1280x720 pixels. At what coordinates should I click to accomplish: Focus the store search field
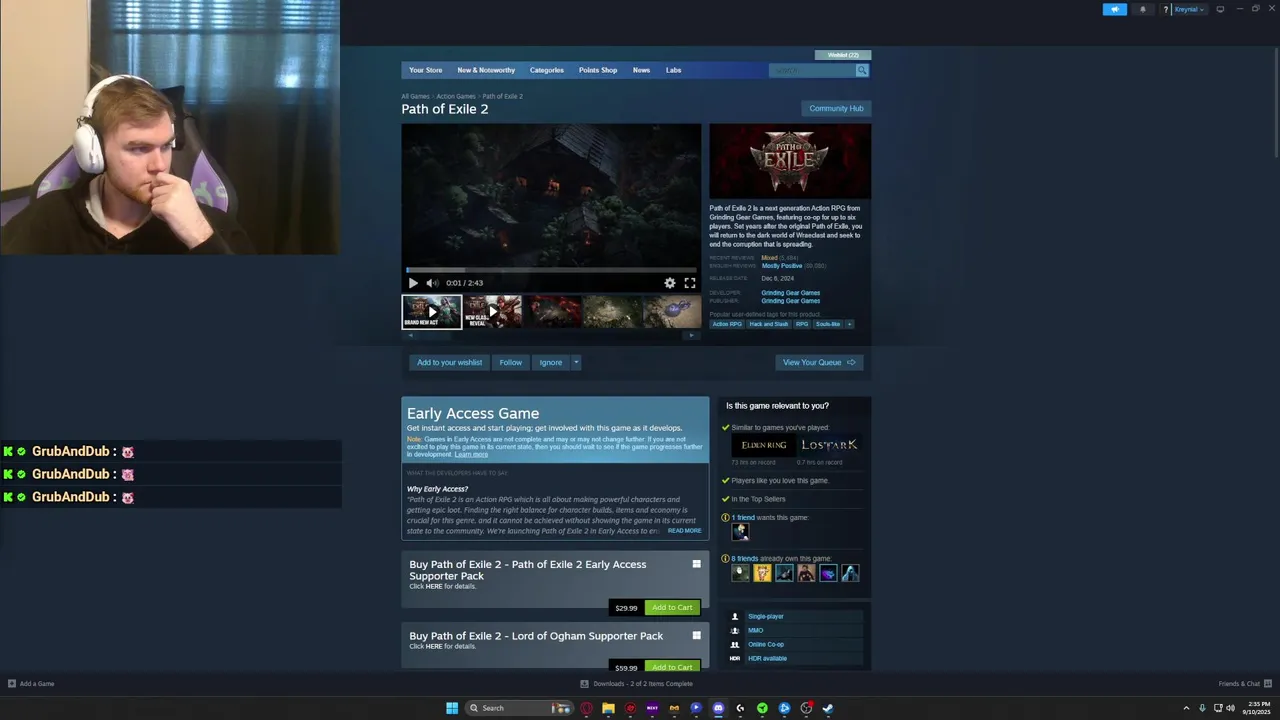click(x=812, y=70)
